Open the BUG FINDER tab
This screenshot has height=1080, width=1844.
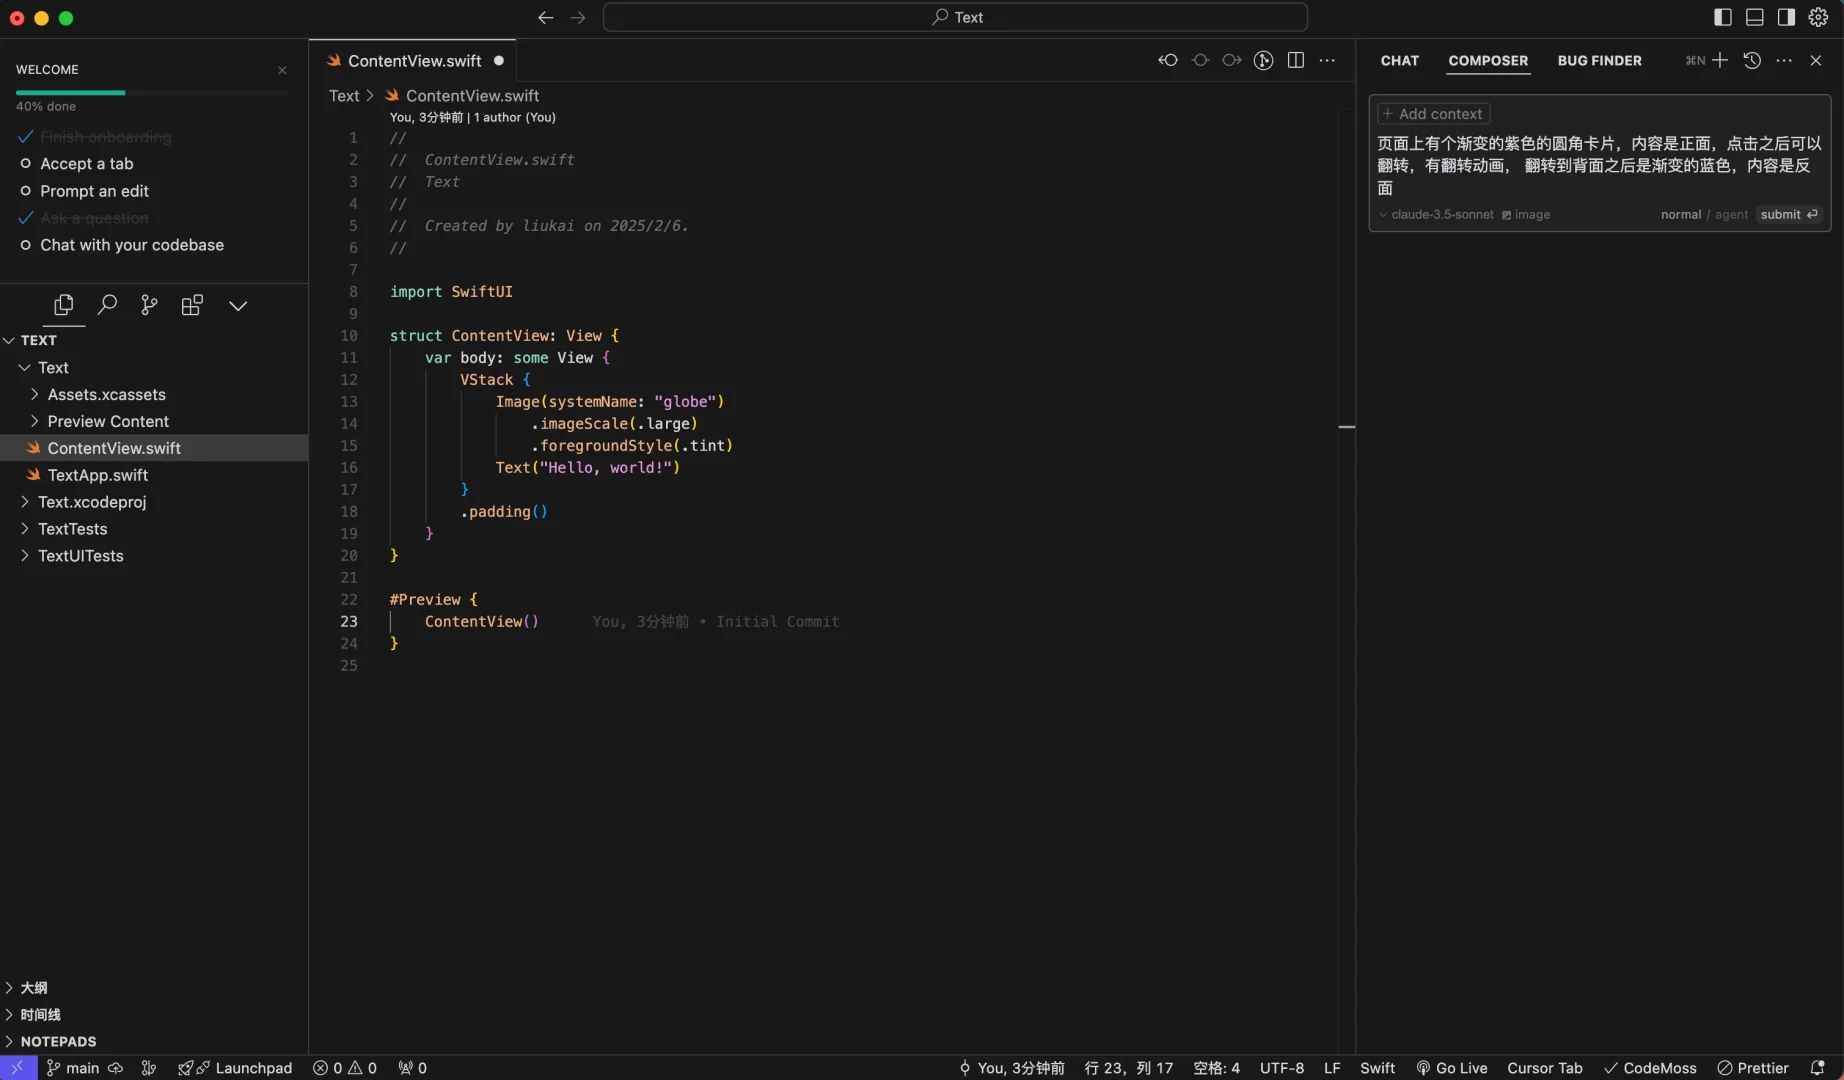1599,61
